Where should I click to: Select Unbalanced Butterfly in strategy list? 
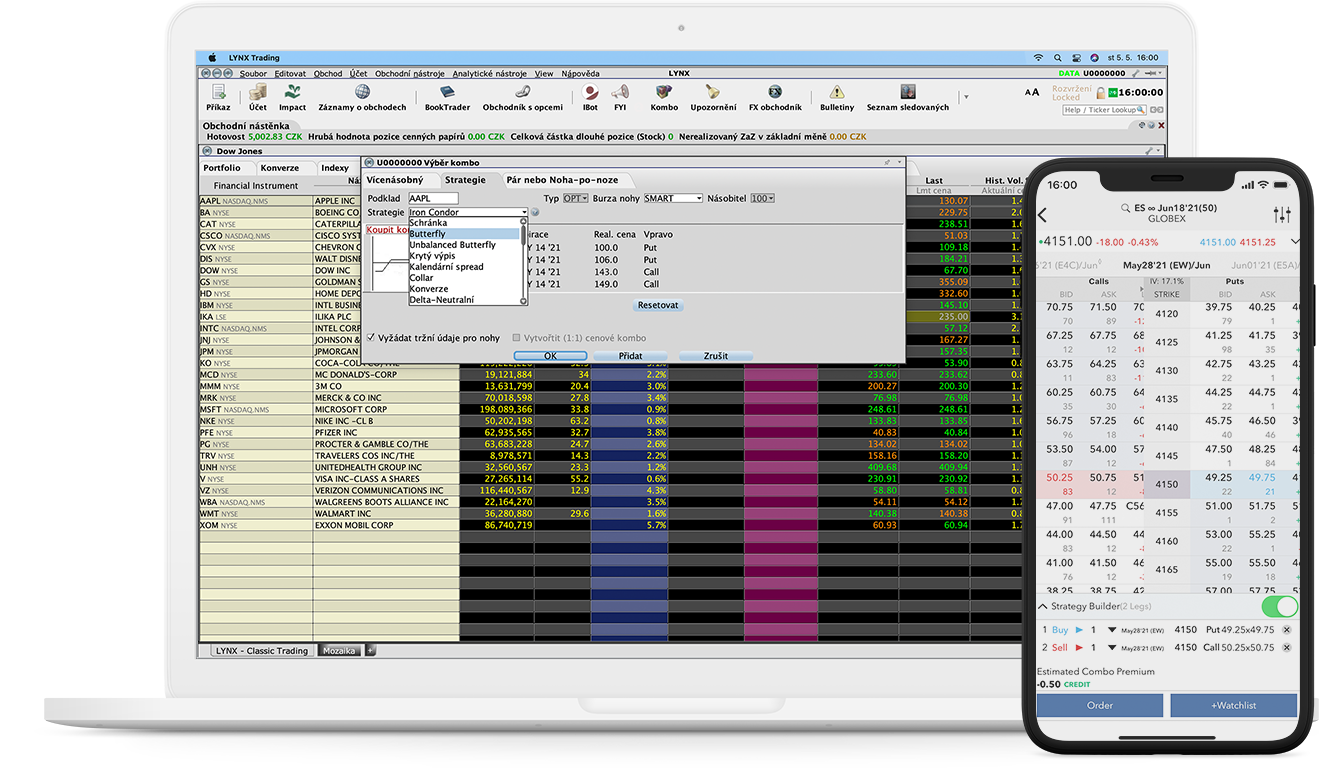coord(464,245)
